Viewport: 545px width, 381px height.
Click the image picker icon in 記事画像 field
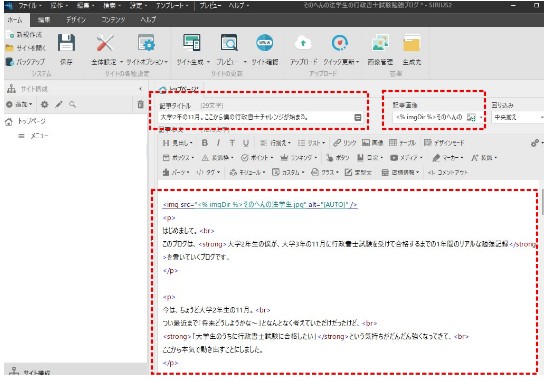[471, 117]
